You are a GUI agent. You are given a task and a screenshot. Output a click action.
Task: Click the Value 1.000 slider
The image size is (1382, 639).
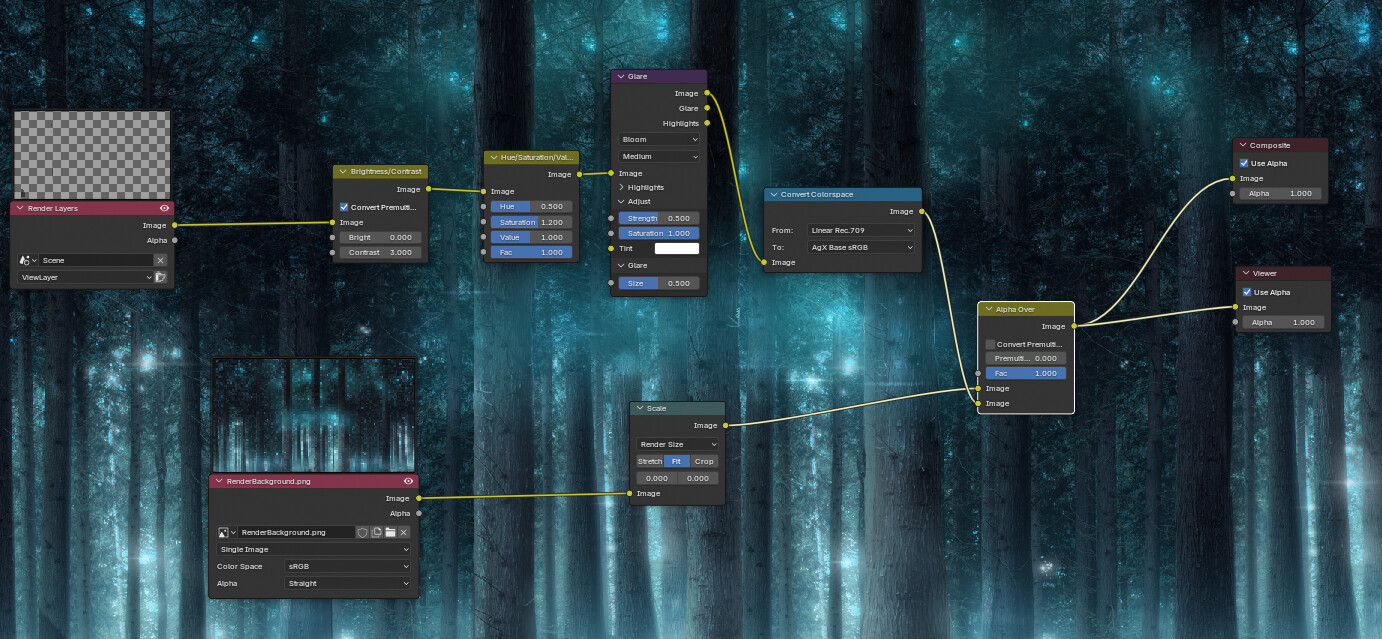pos(531,237)
